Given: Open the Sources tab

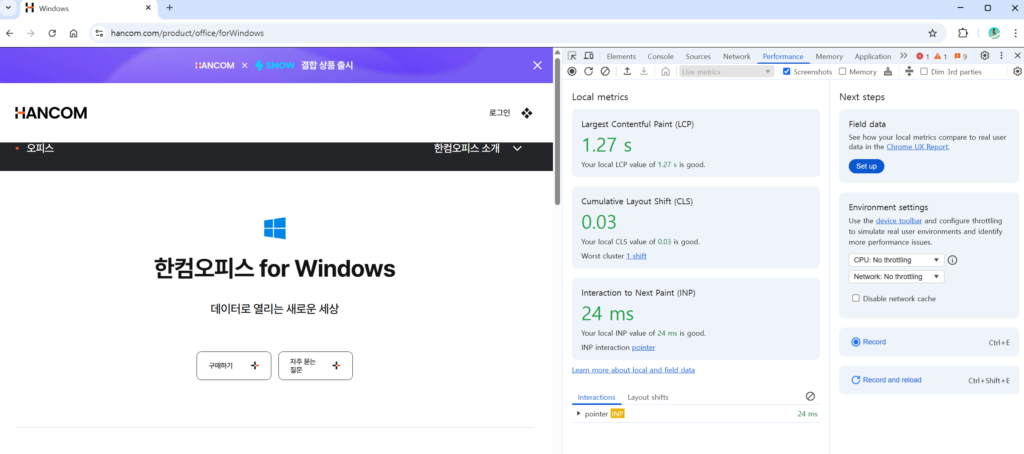Looking at the screenshot, I should coord(698,56).
